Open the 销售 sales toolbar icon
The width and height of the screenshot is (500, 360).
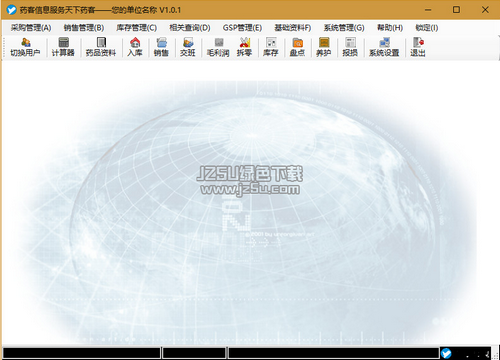tap(161, 47)
